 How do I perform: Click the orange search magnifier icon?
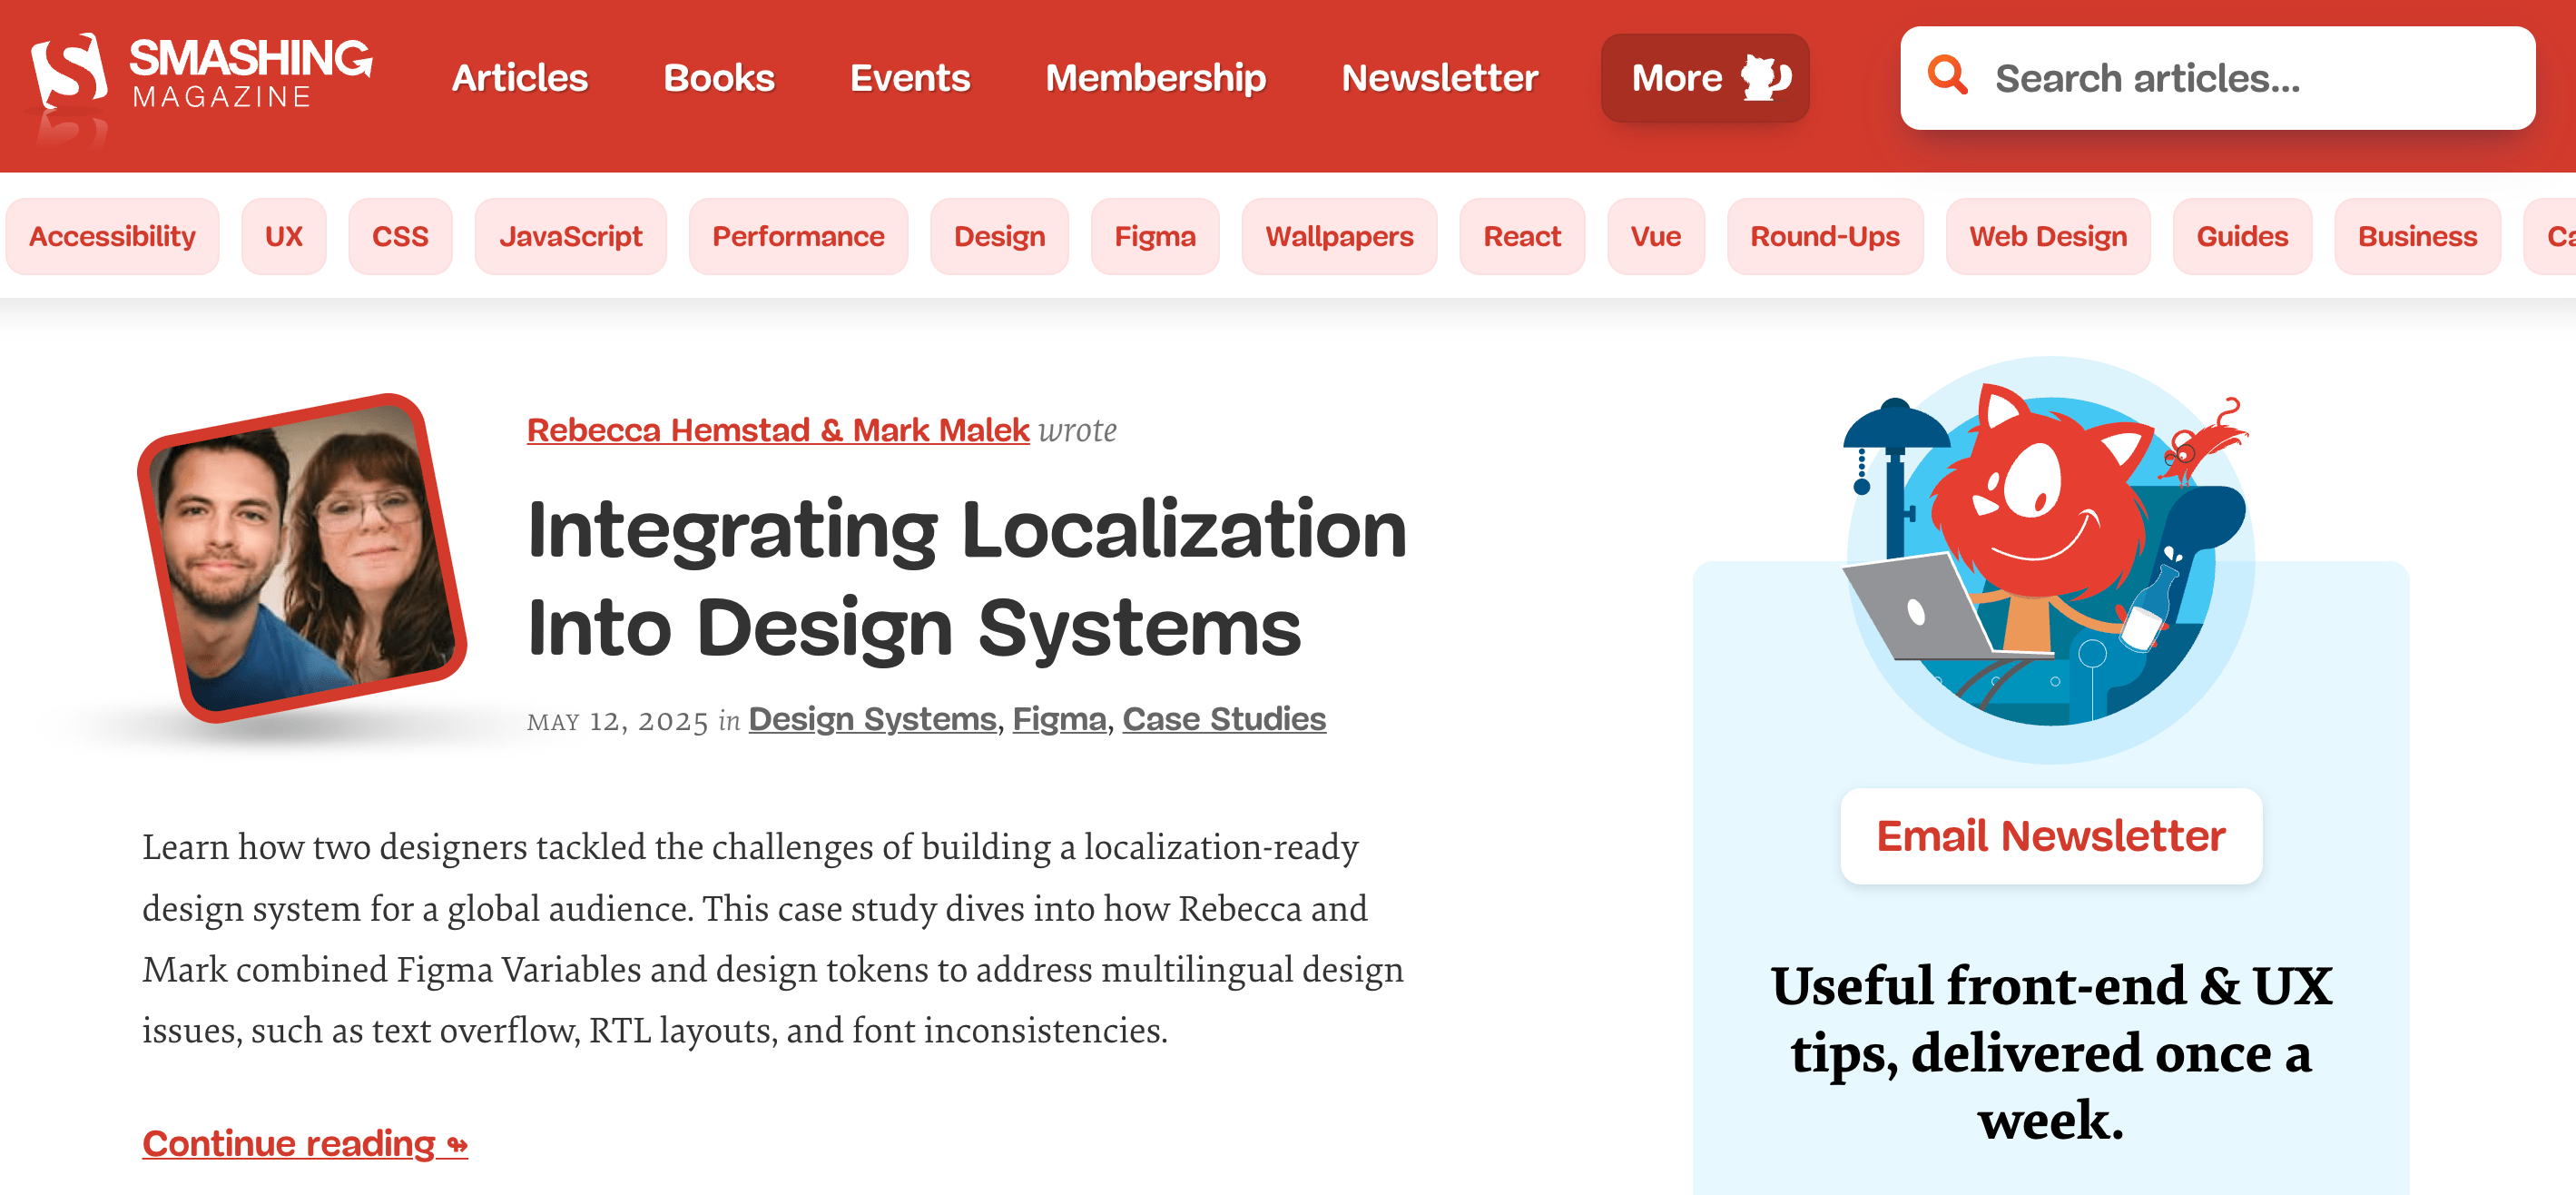(x=1946, y=77)
